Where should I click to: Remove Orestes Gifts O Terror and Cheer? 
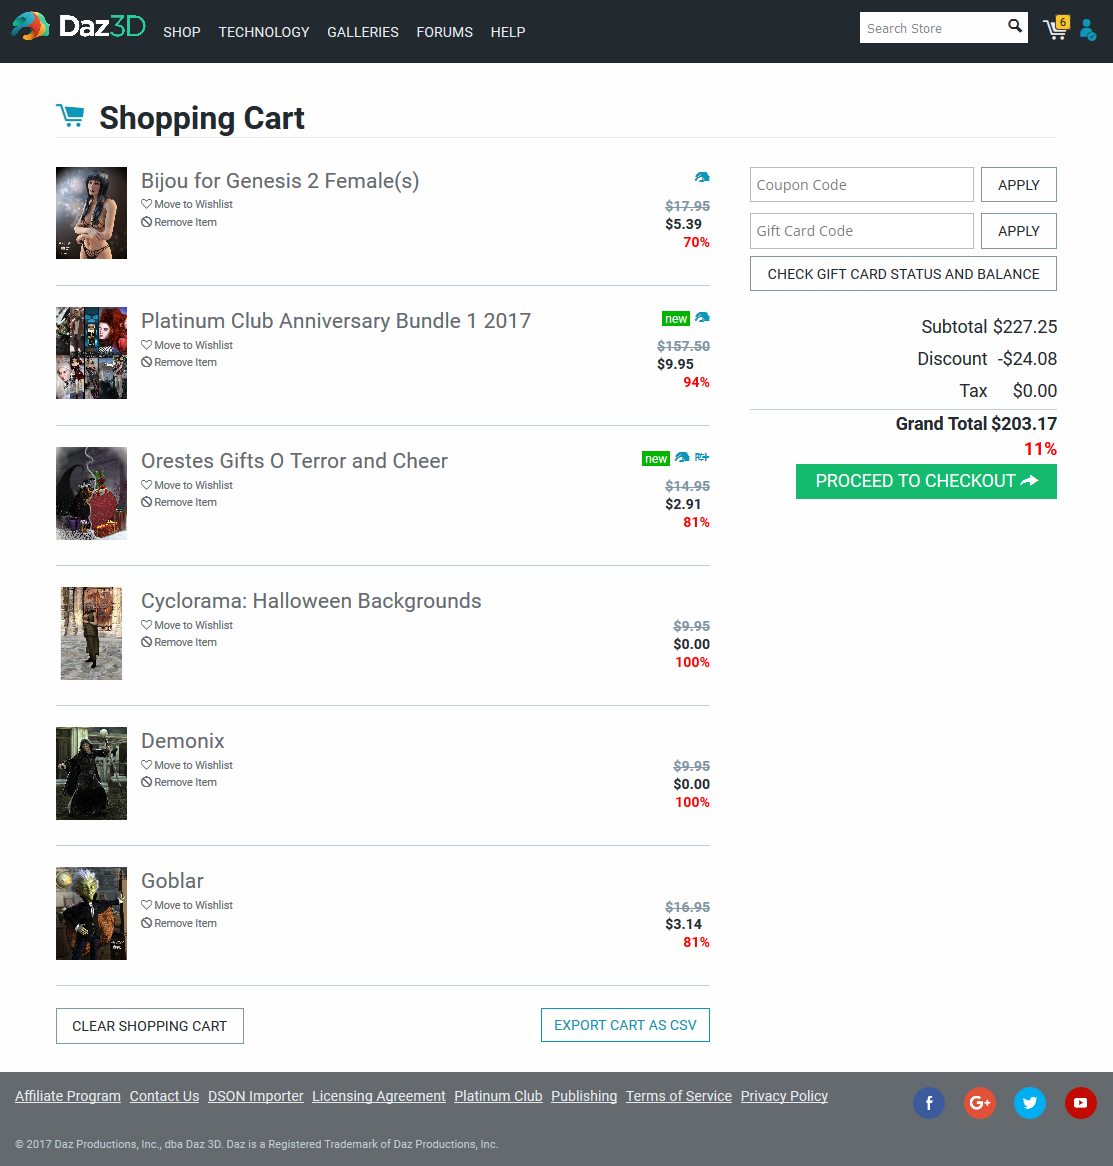179,502
